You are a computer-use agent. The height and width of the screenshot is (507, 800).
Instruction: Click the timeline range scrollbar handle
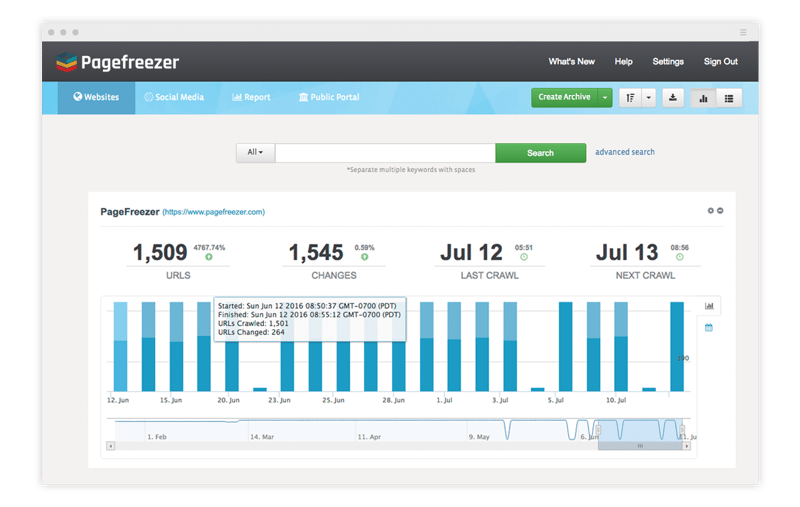(x=640, y=446)
